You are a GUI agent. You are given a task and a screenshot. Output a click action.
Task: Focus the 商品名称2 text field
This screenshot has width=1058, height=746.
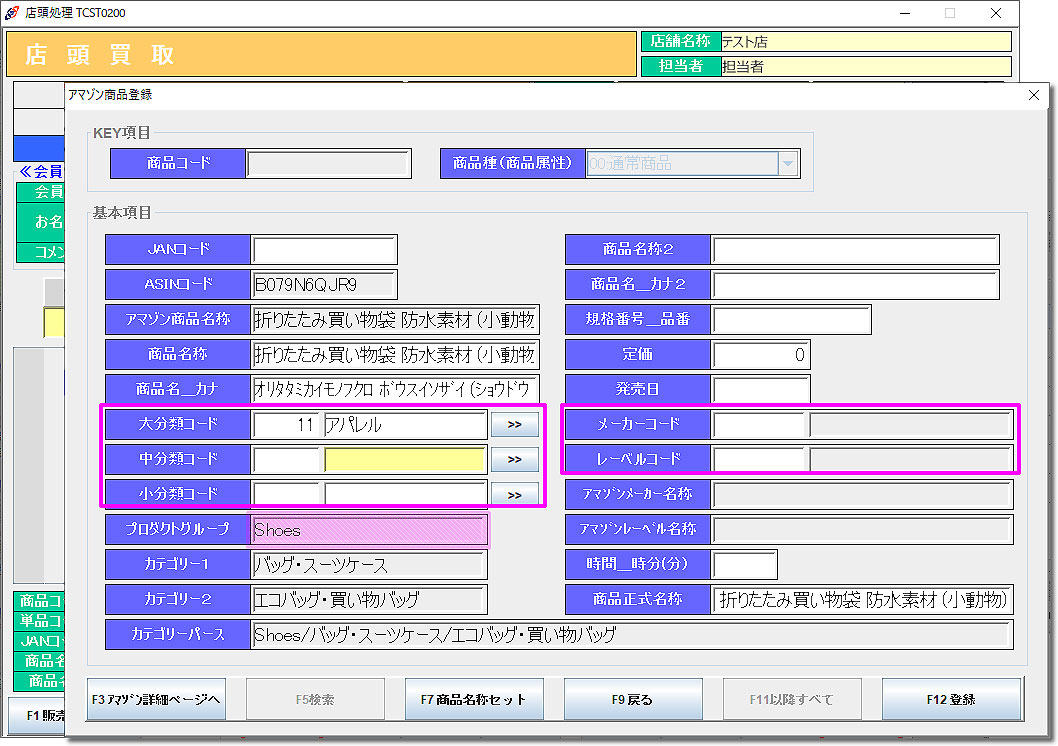click(855, 250)
